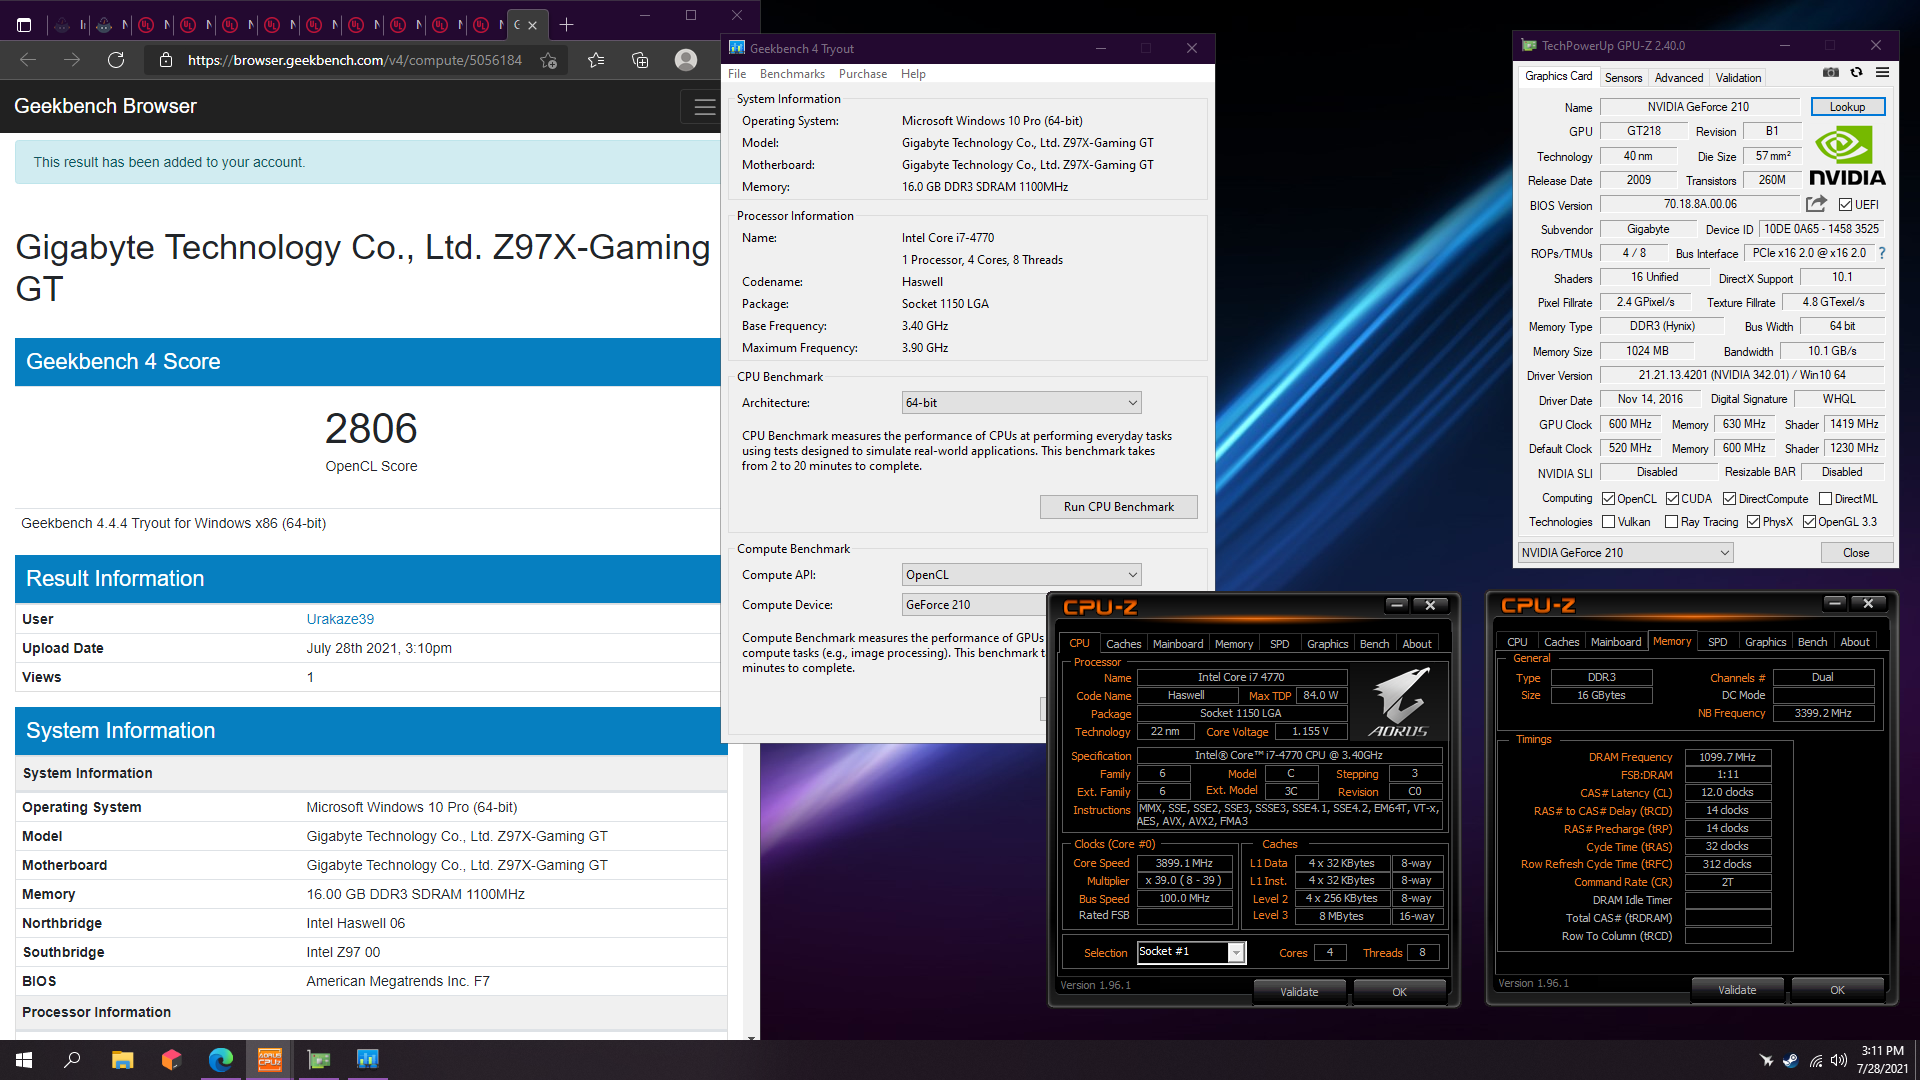Open the Edge favorites list
Viewport: 1920px width, 1080px height.
pos(596,60)
